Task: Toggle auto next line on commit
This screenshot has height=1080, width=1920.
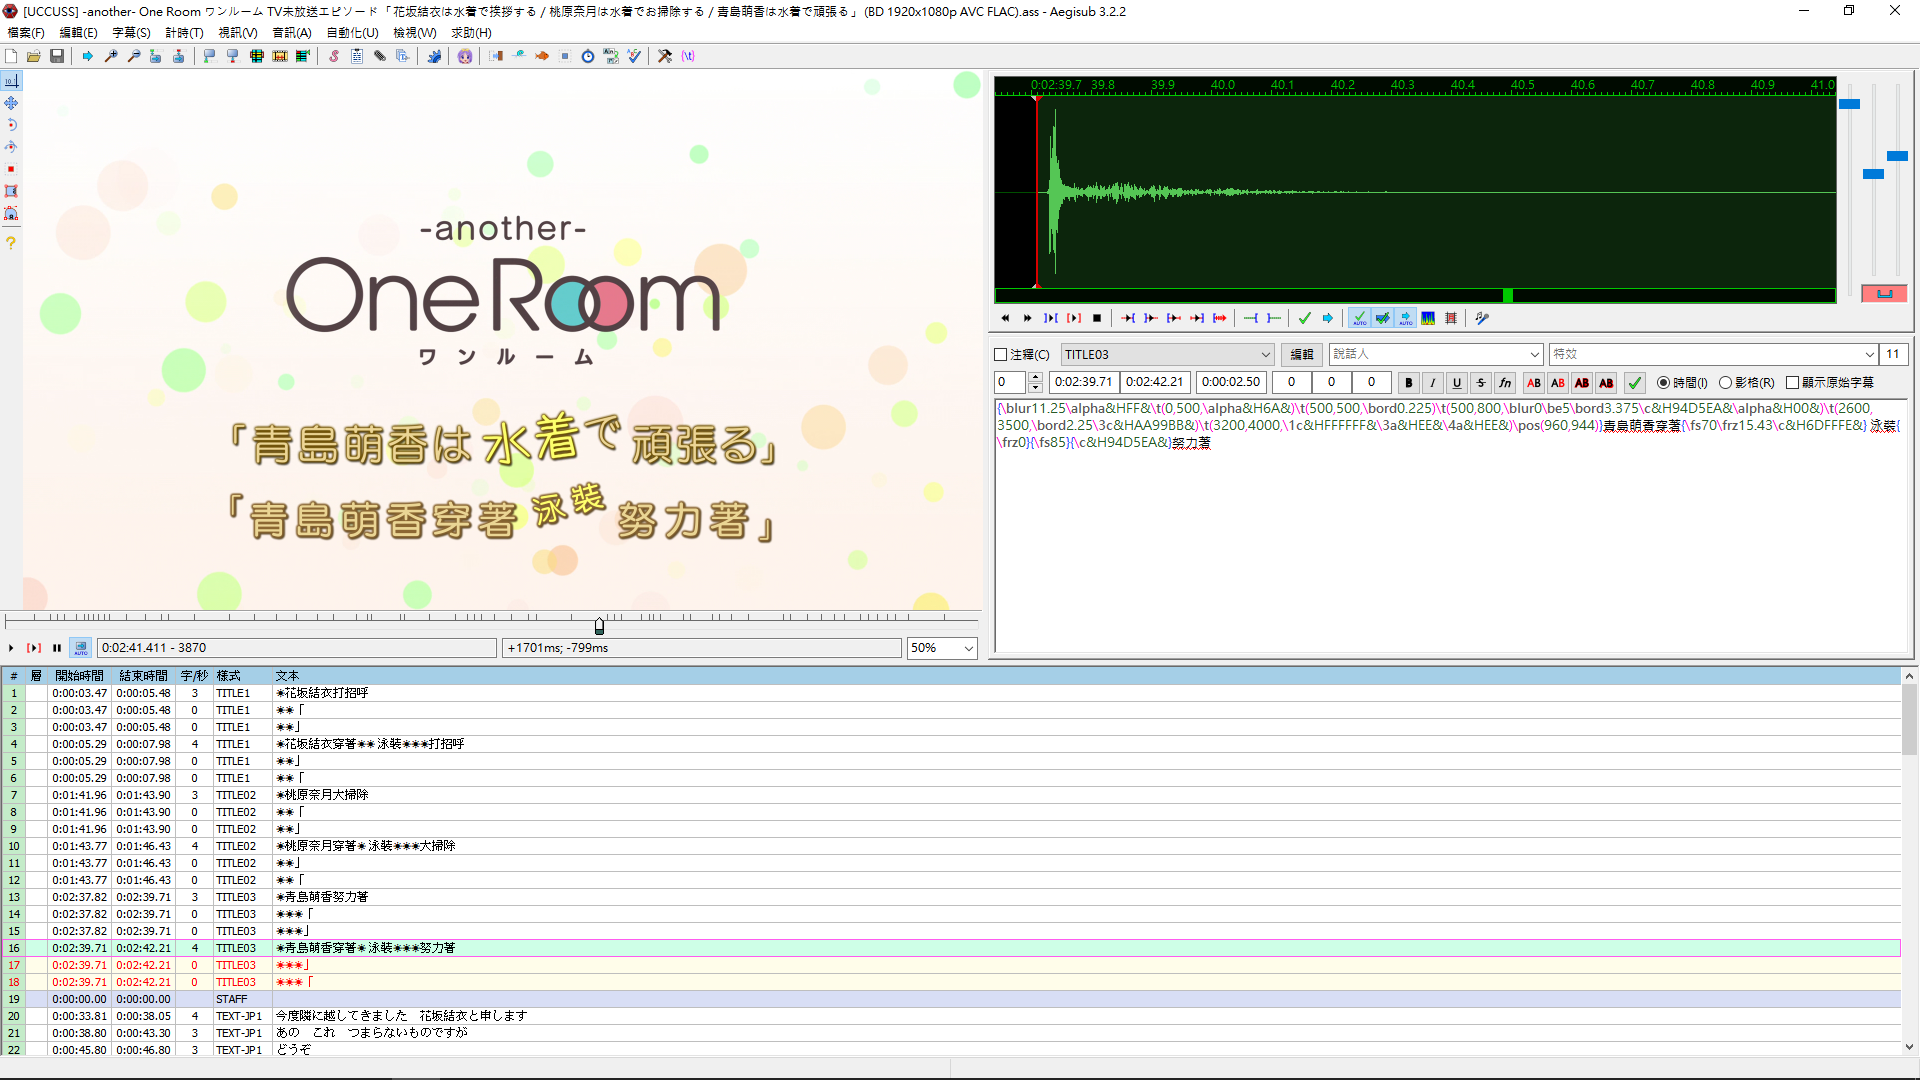Action: coord(1383,318)
